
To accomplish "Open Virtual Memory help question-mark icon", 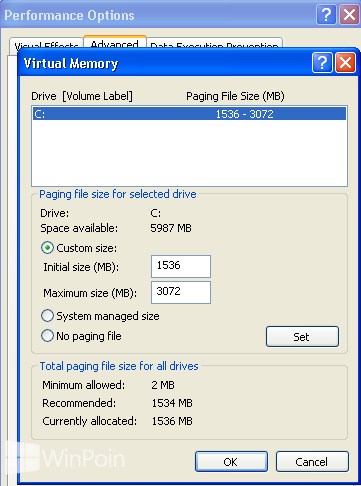I will (322, 62).
